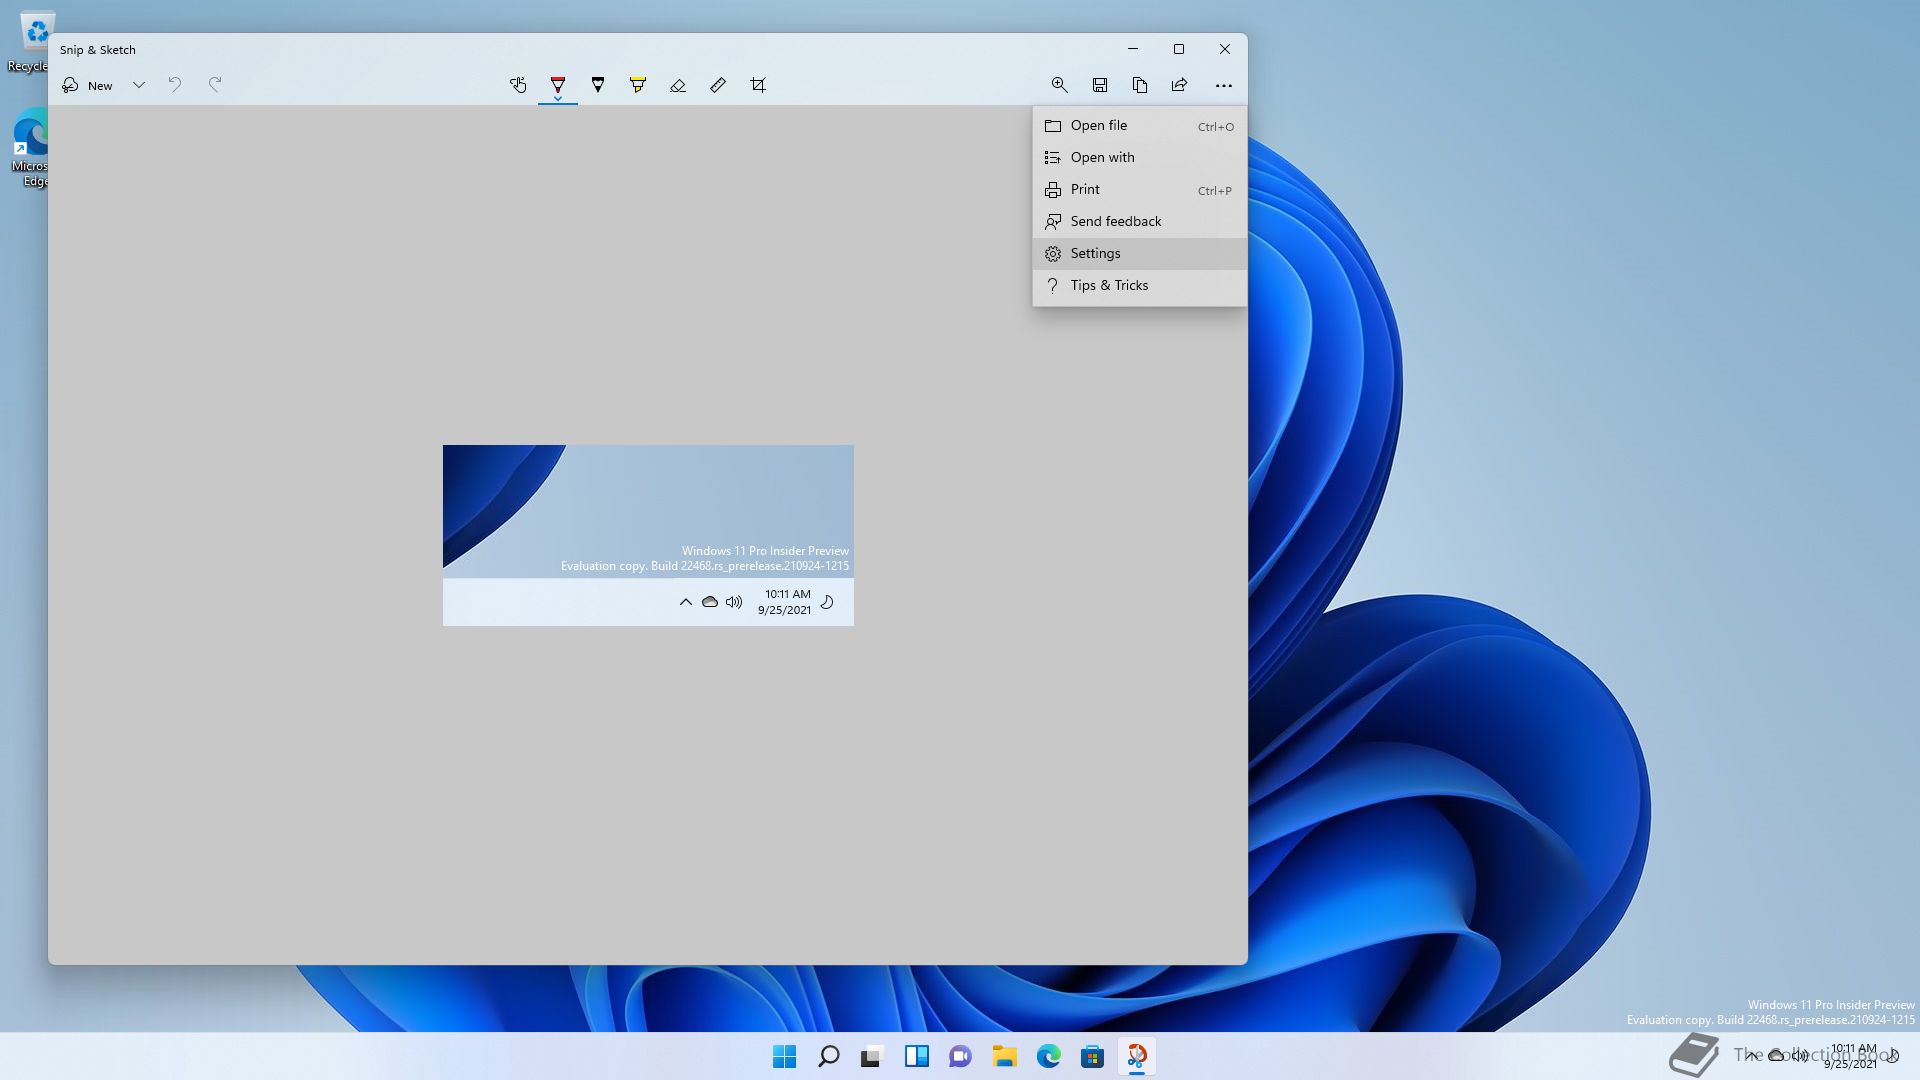Toggle the See more three-dot menu
Screen dimensions: 1920x1080
point(1224,85)
